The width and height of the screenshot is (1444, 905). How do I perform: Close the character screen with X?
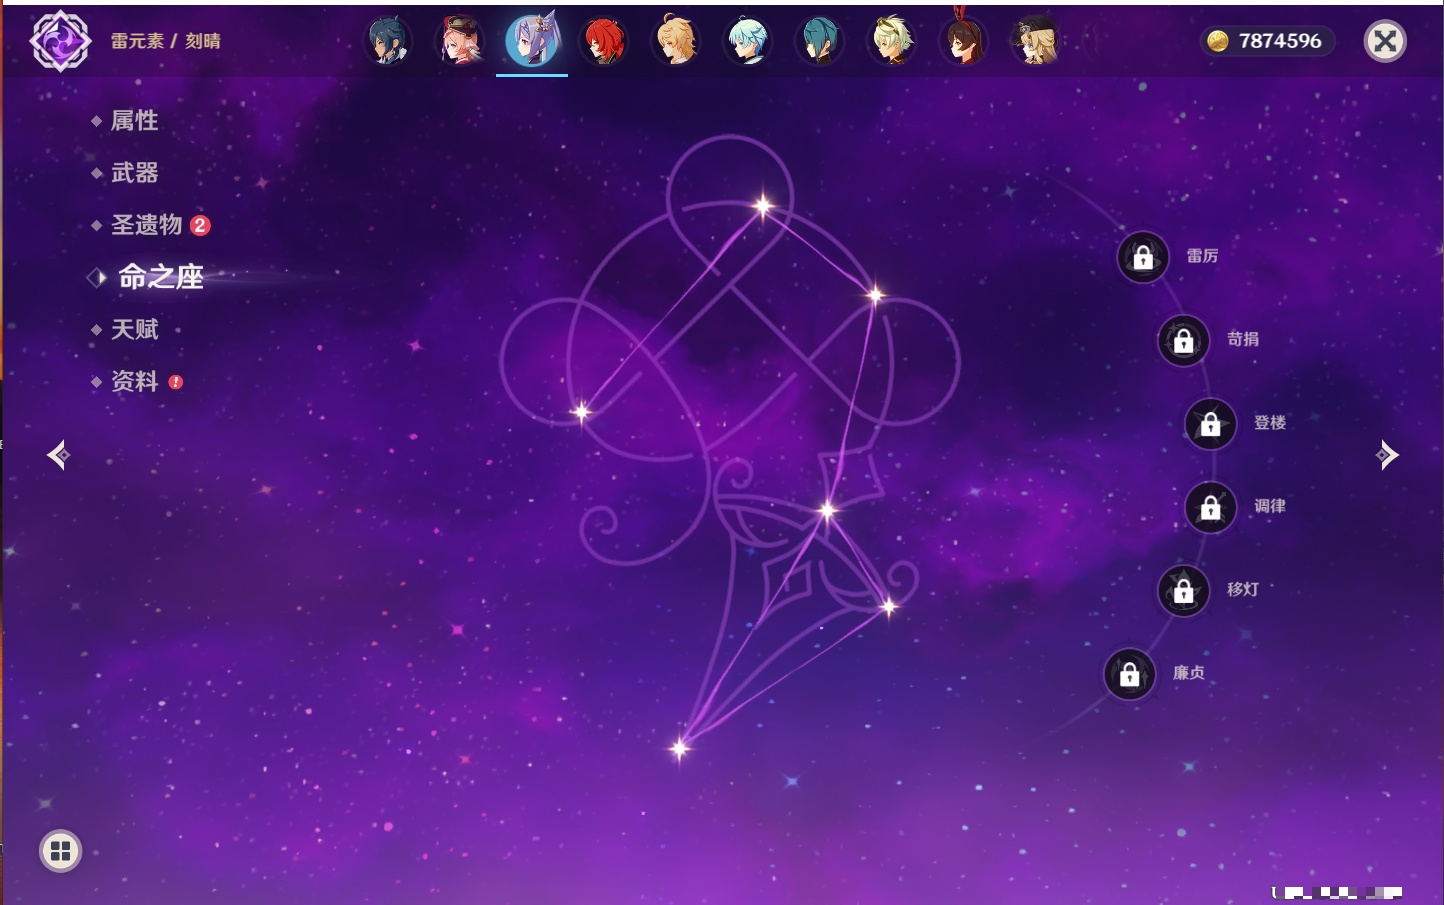click(1385, 41)
